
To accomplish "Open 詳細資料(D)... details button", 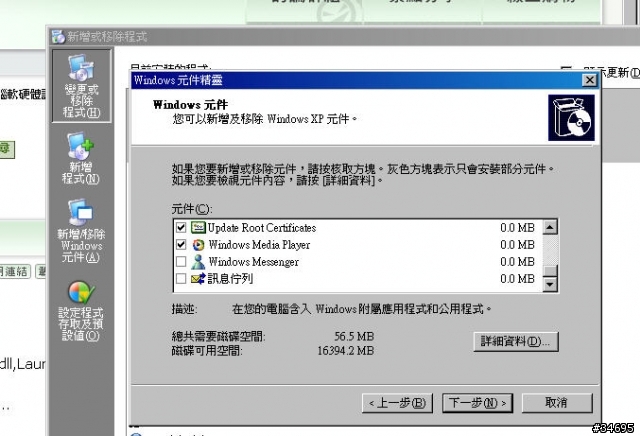I will tap(516, 341).
